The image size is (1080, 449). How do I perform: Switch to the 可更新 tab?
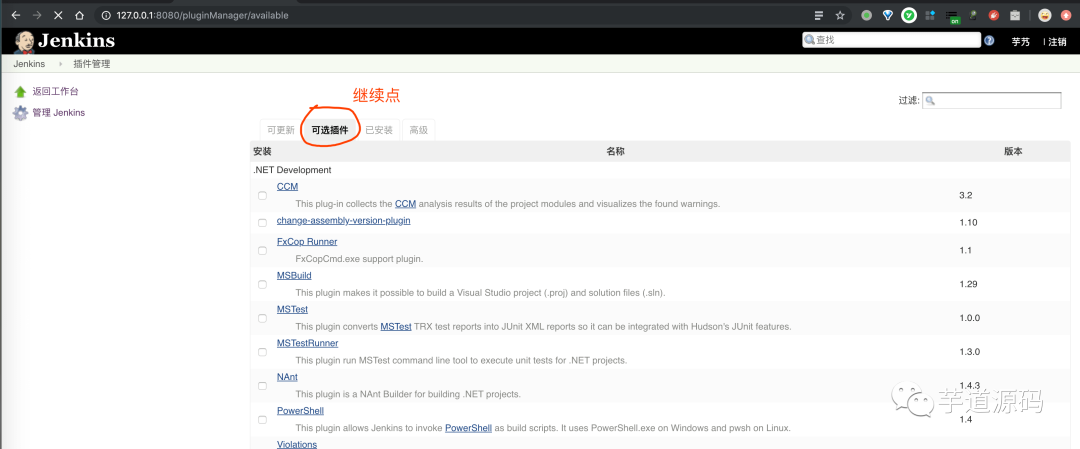[x=281, y=130]
